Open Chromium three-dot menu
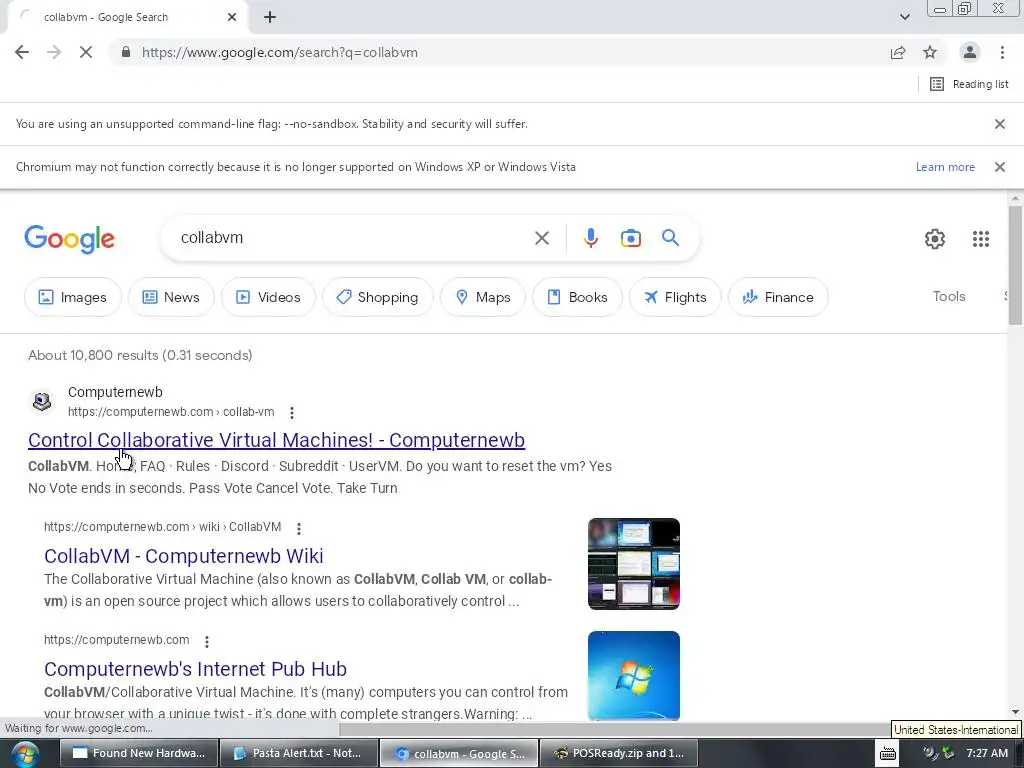Viewport: 1024px width, 768px height. 1002,52
